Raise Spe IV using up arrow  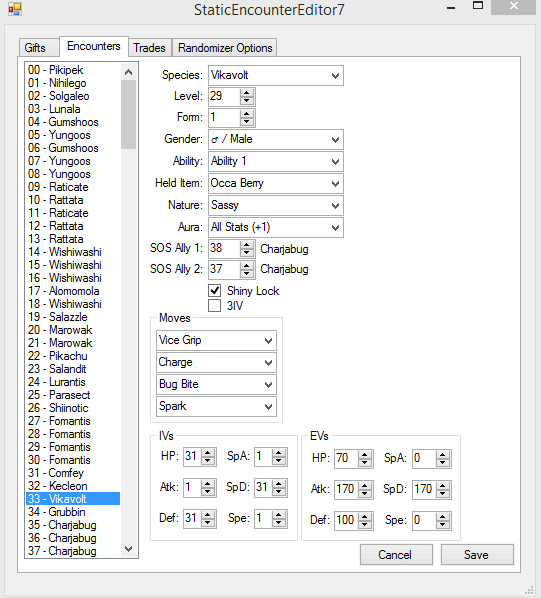[x=279, y=515]
